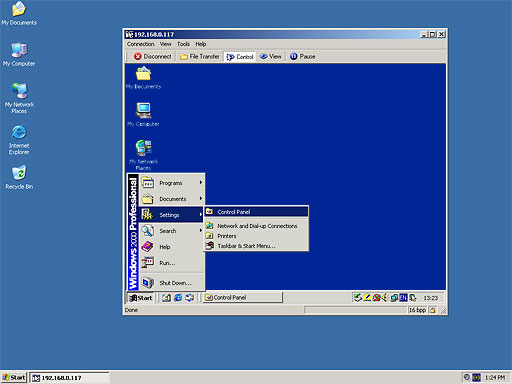Choose Network and Dial-up Connections

tap(256, 226)
